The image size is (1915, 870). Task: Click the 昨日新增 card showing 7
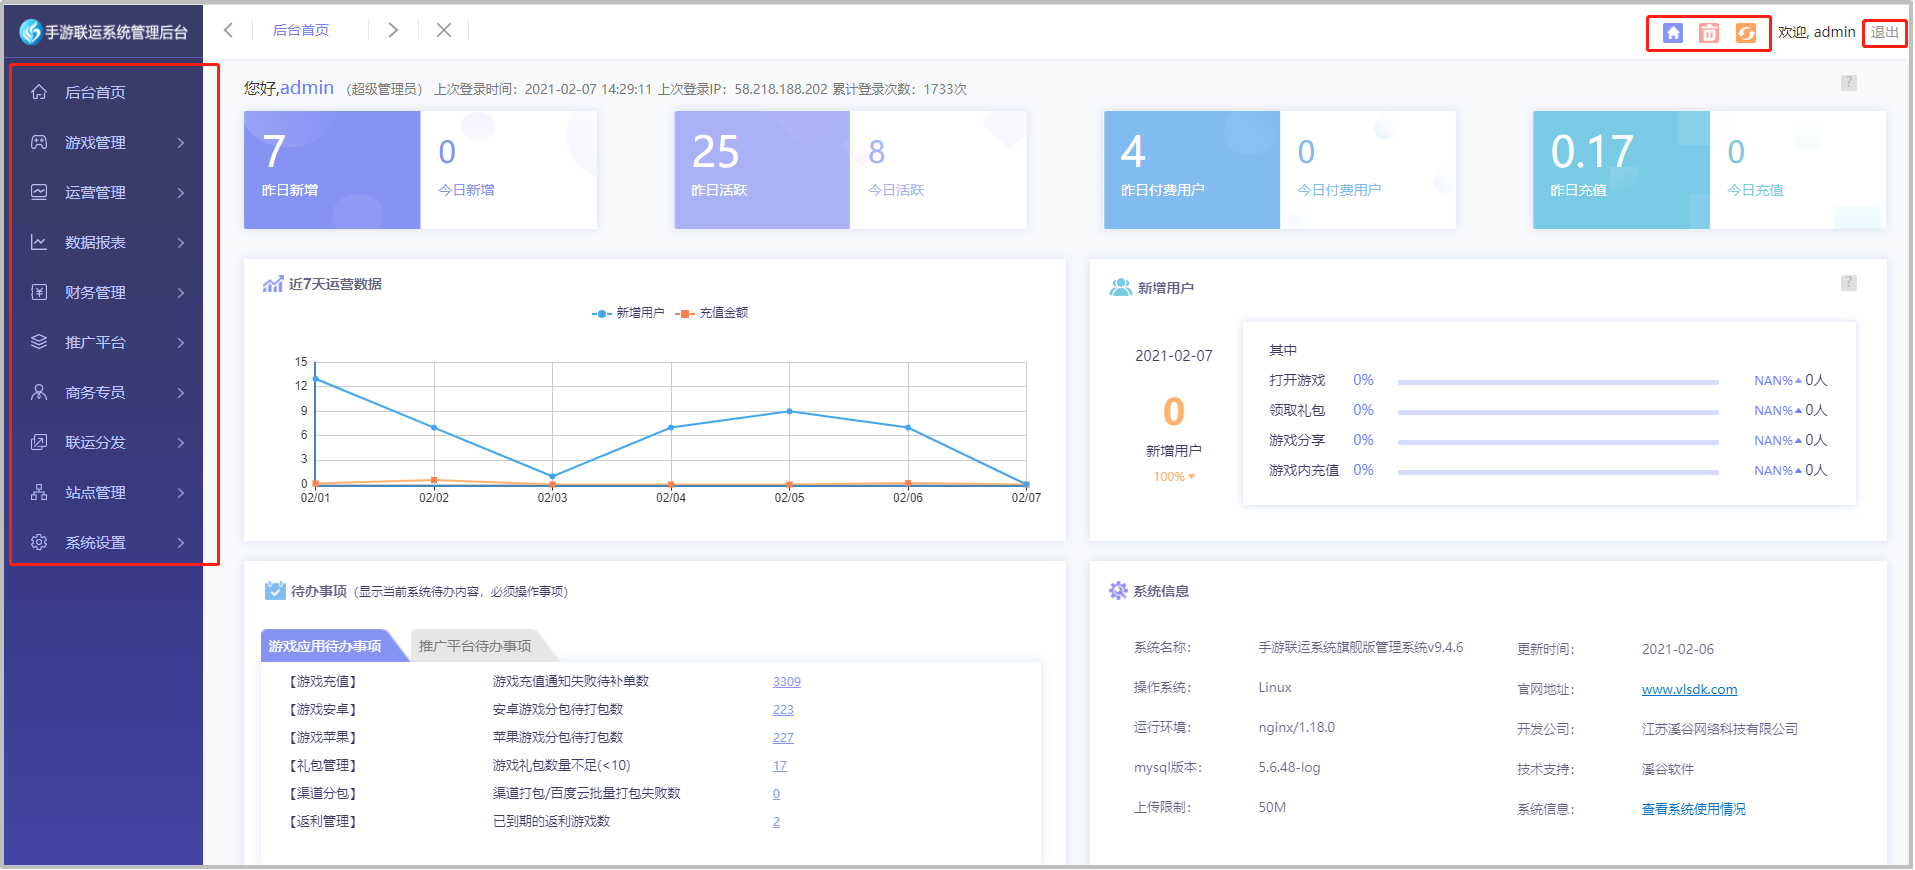point(332,170)
